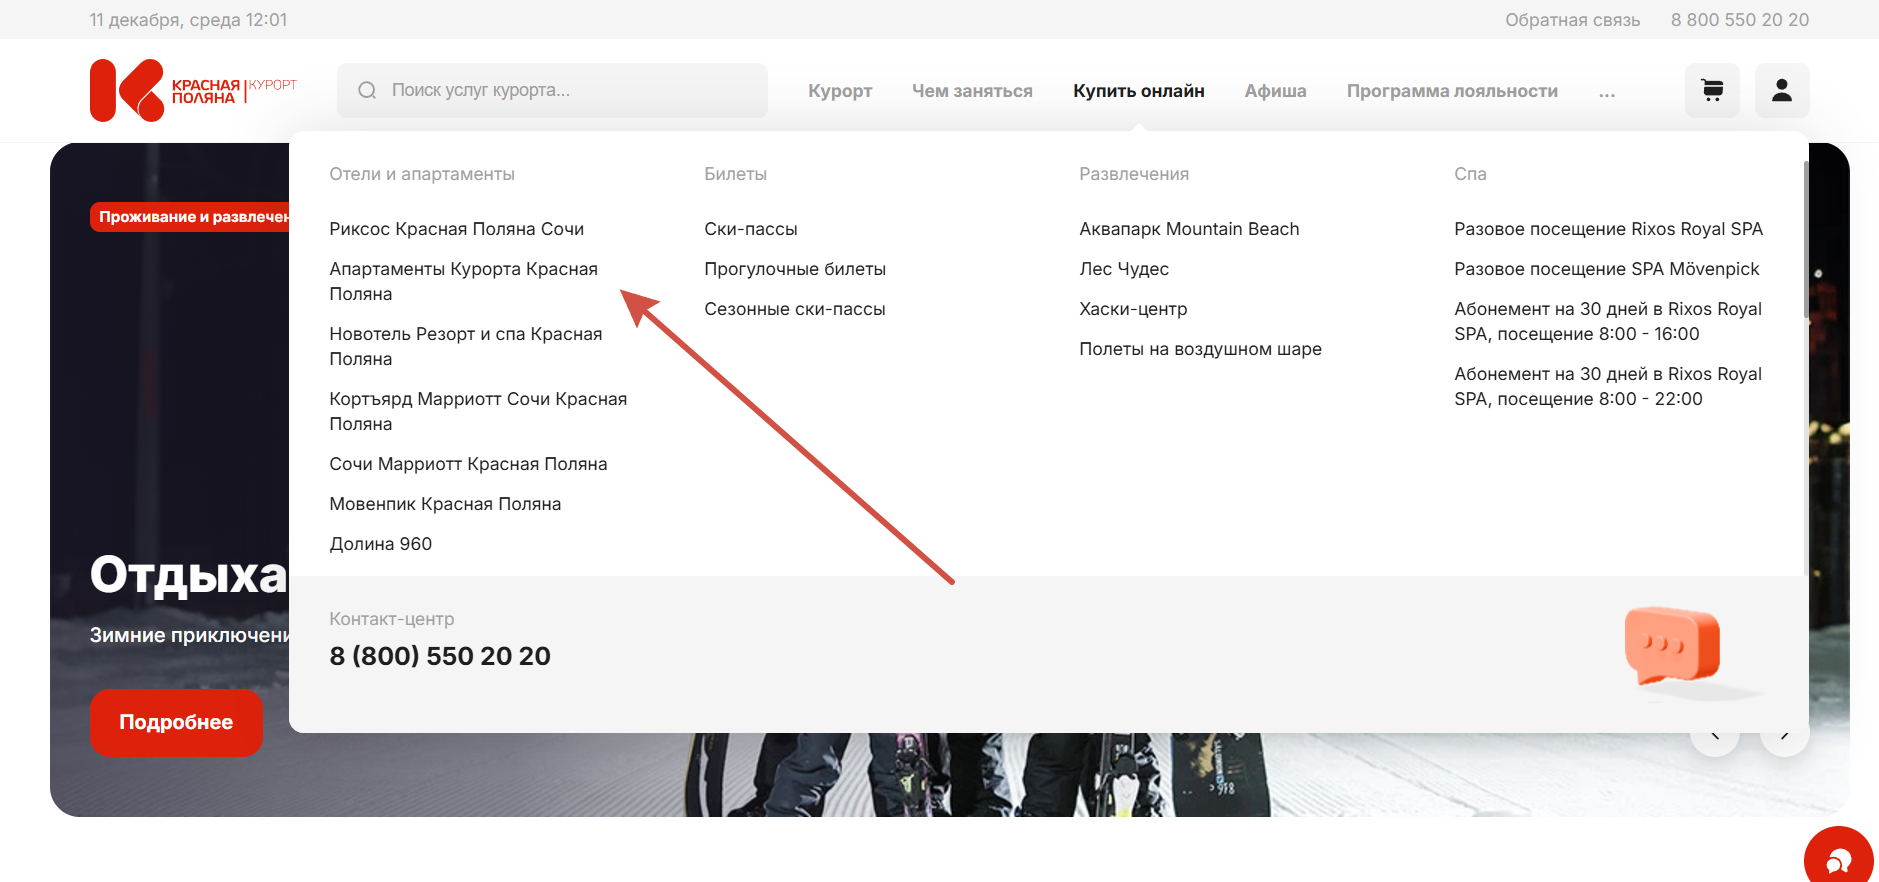The width and height of the screenshot is (1879, 882).
Task: Open the 'Программа лояльности' menu
Action: click(x=1452, y=91)
